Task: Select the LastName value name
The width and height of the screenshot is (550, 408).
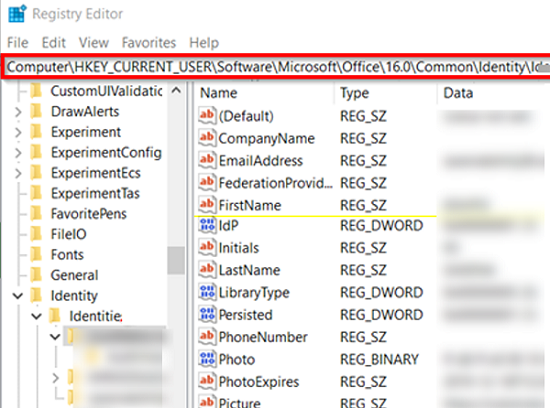Action: coord(249,270)
